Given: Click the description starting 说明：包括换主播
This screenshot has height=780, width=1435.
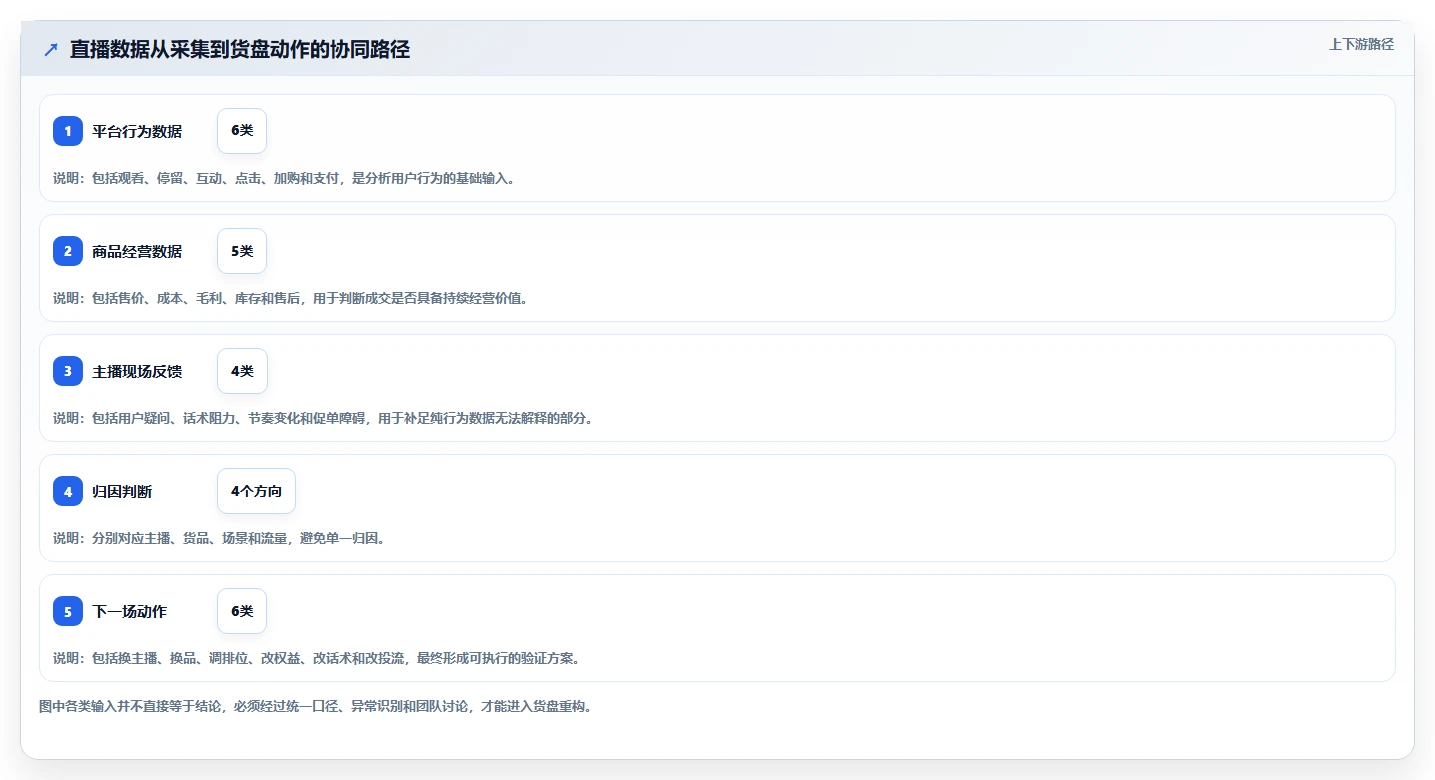Looking at the screenshot, I should [316, 658].
